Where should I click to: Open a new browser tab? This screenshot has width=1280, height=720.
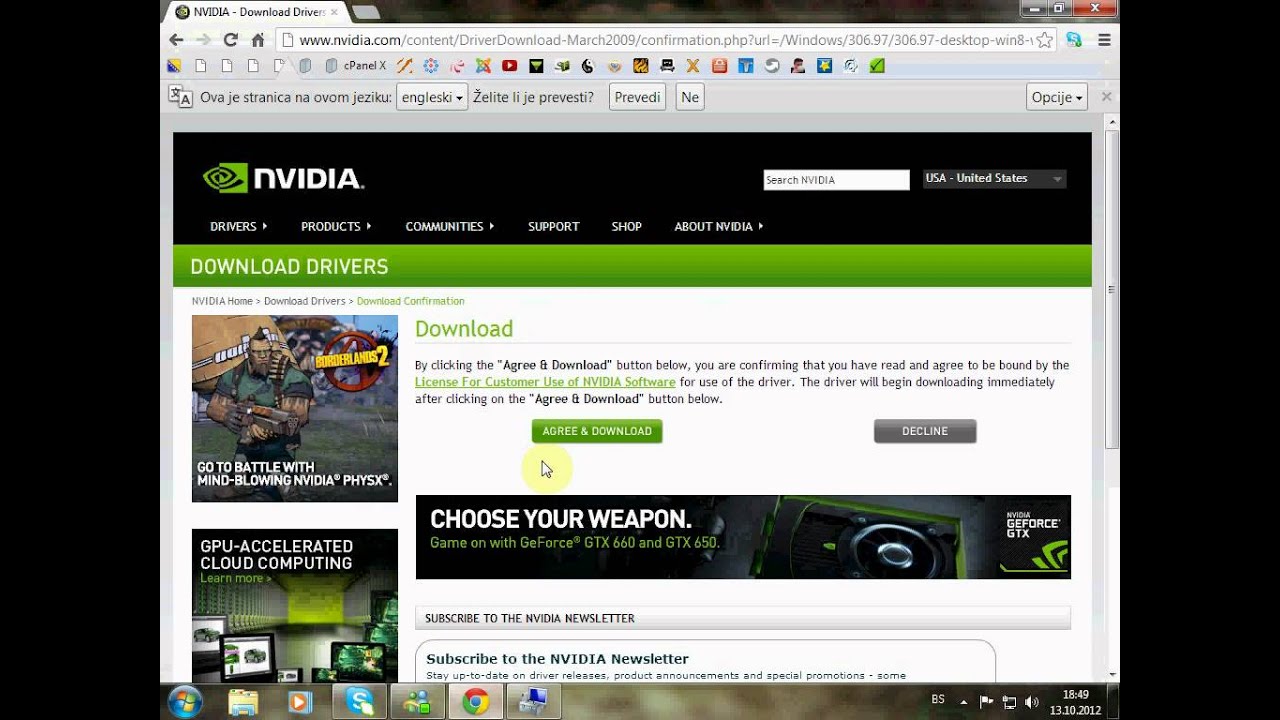(x=365, y=12)
